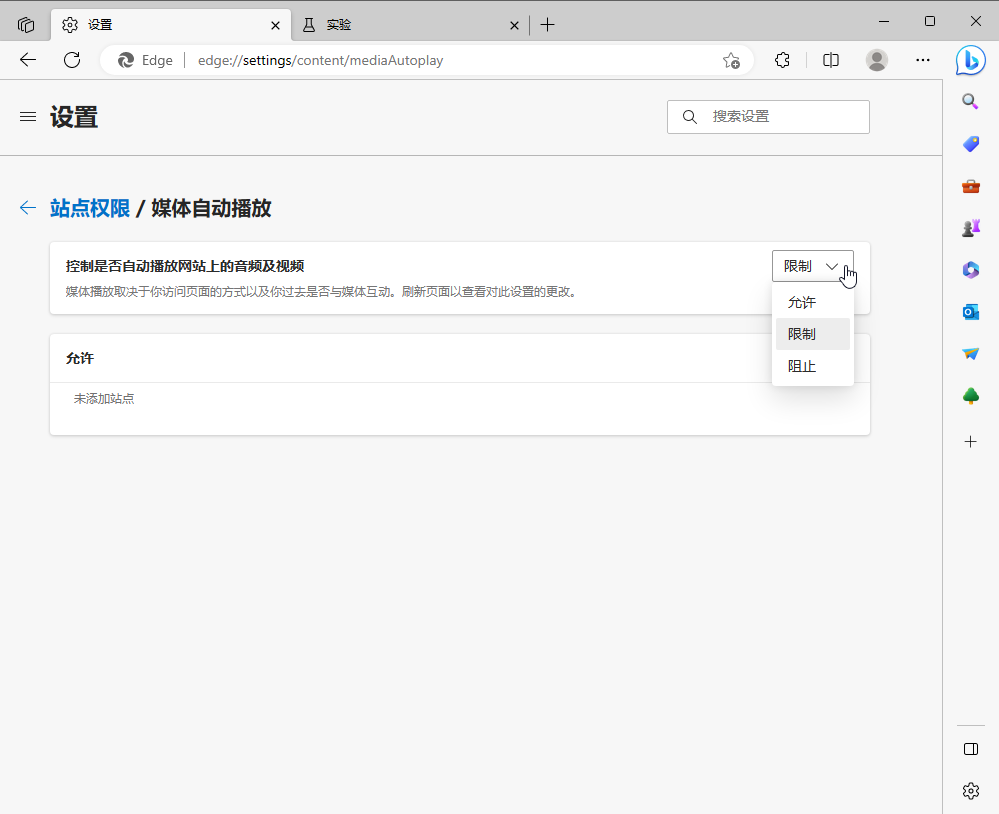999x814 pixels.
Task: Open the Tools sidebar icon
Action: point(969,186)
